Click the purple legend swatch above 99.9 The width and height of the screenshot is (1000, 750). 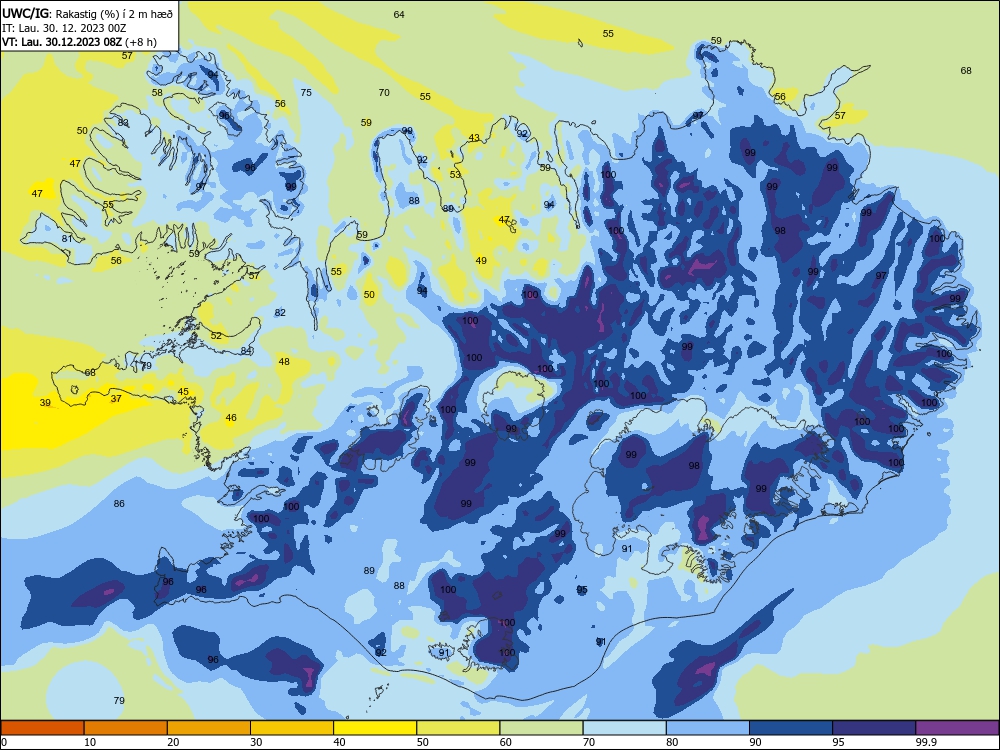957,728
